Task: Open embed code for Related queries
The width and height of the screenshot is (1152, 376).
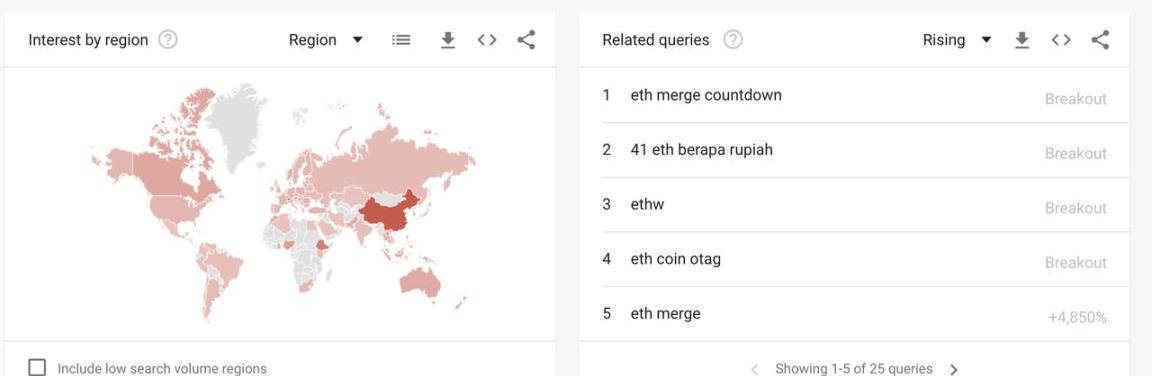Action: [x=1061, y=40]
